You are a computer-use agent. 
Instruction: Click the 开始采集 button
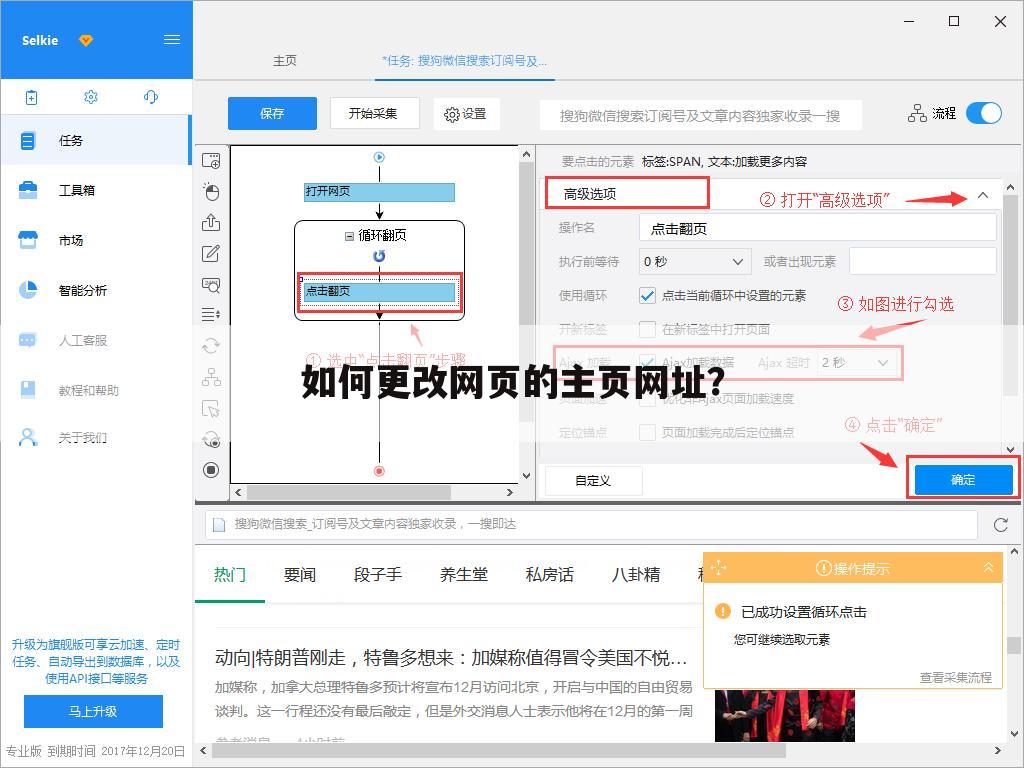tap(373, 114)
